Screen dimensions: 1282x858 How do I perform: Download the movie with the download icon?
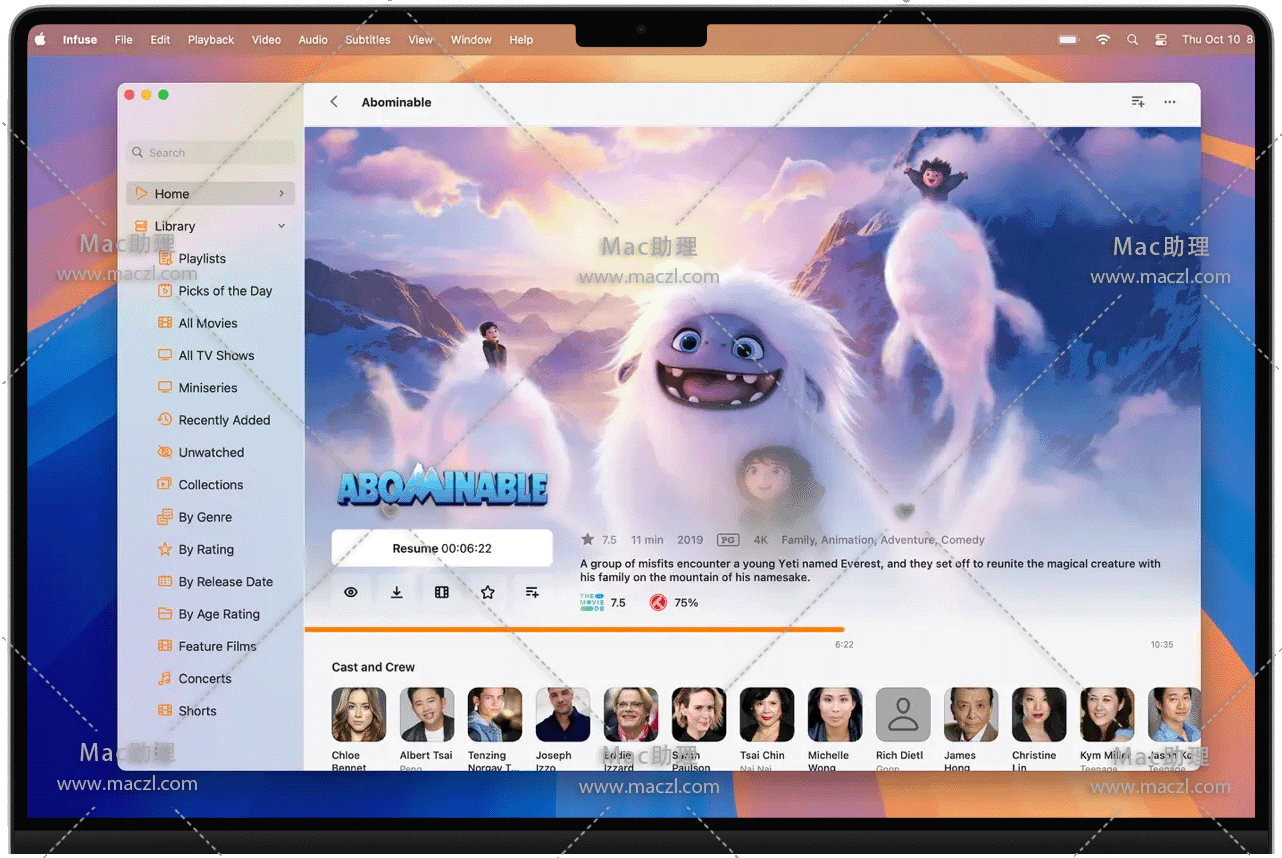(x=397, y=592)
